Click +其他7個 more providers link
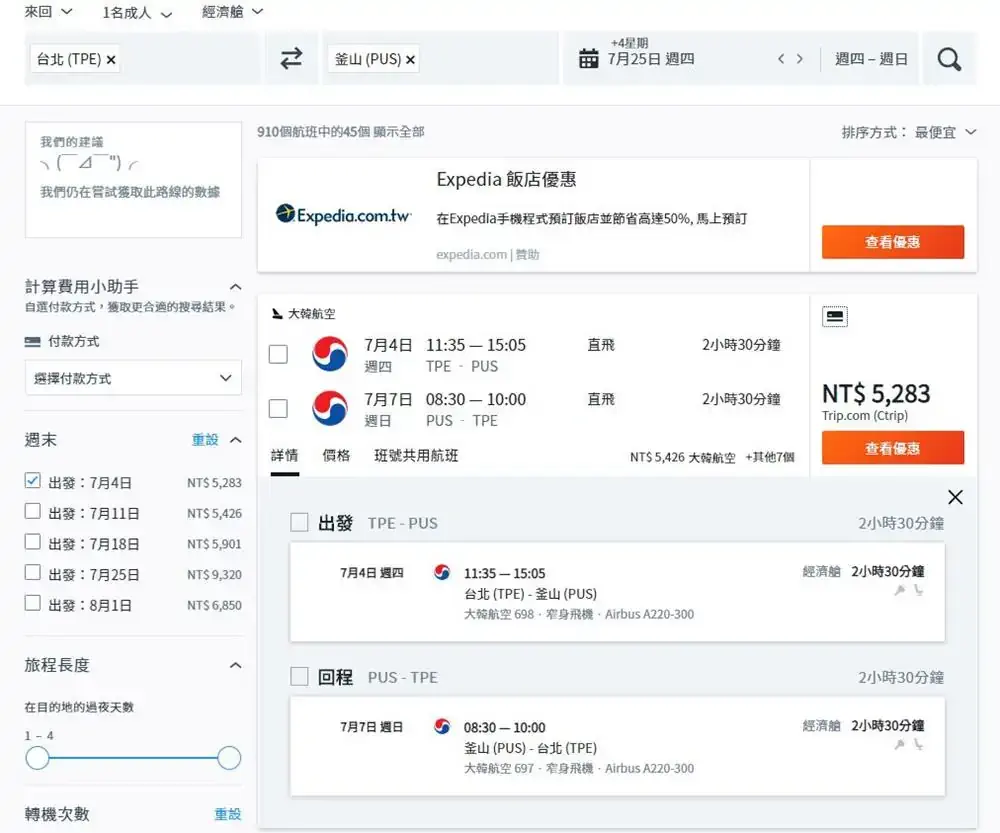Image resolution: width=1000 pixels, height=833 pixels. coord(770,457)
